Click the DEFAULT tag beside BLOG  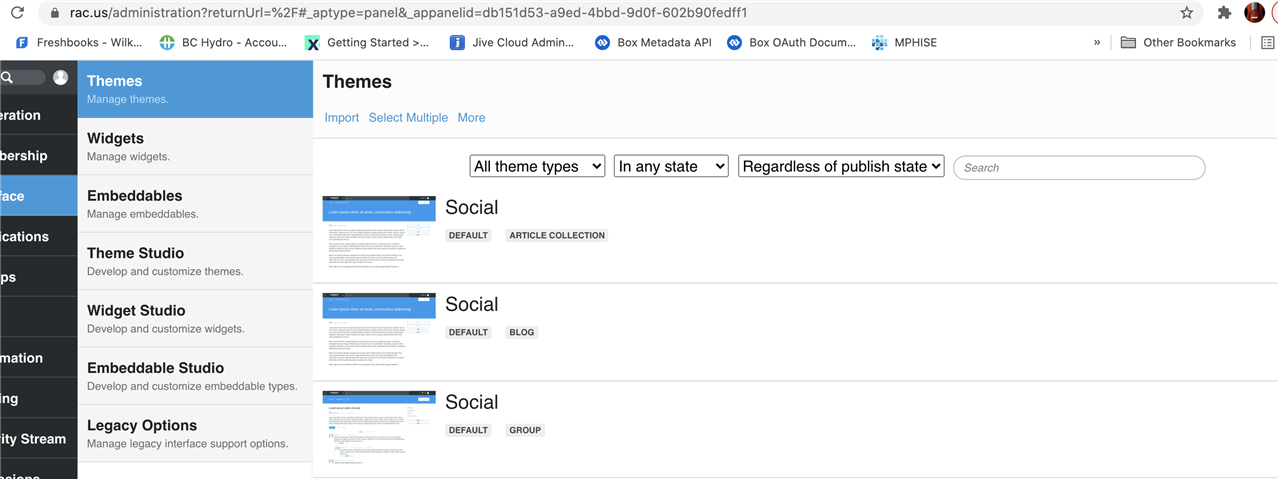point(468,332)
